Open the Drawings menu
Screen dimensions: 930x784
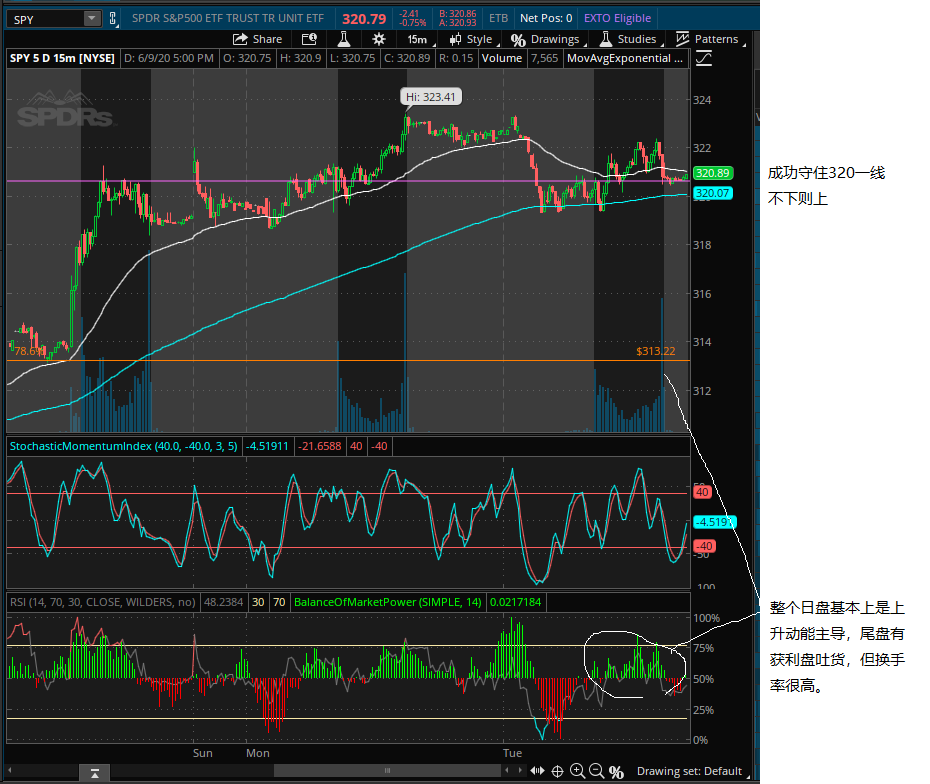[548, 39]
